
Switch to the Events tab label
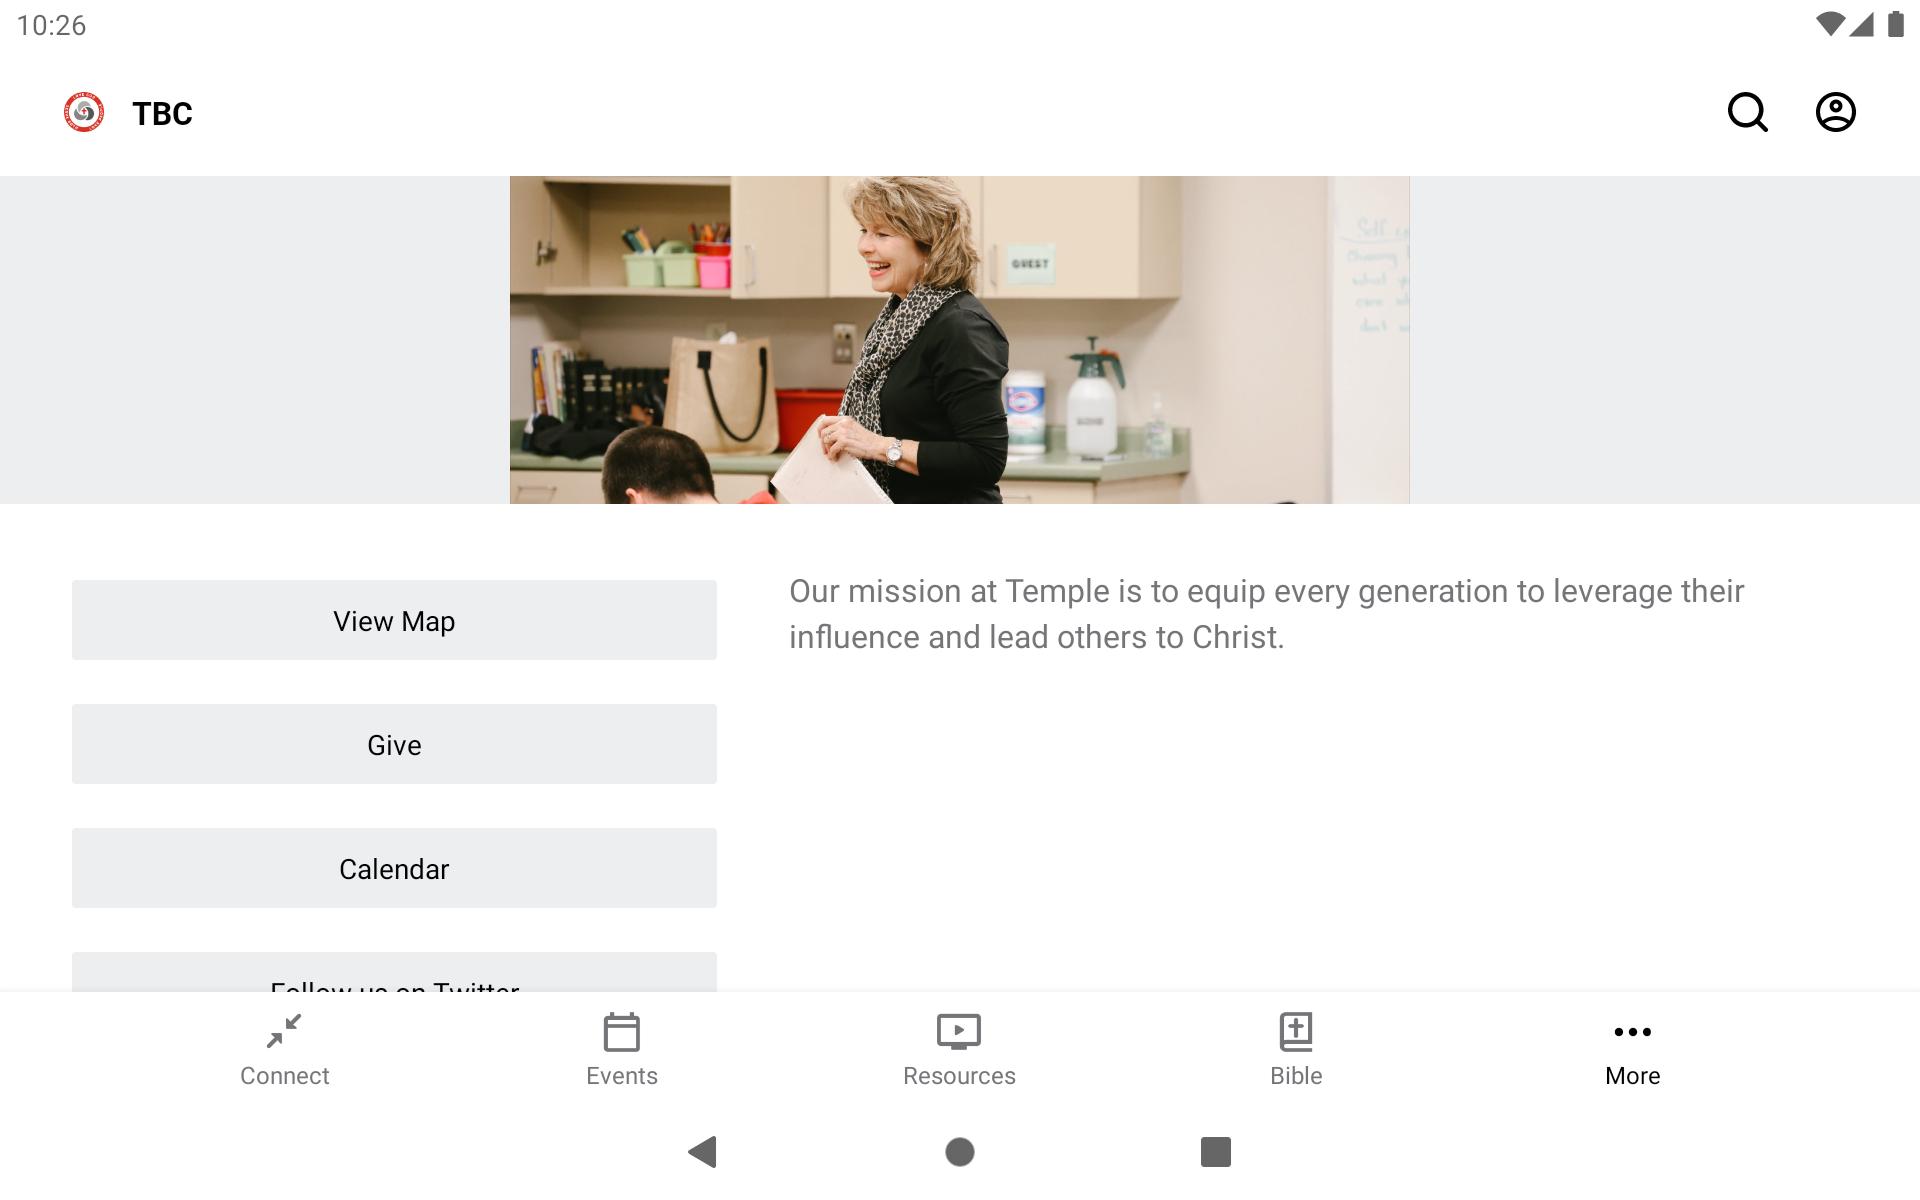point(622,1076)
